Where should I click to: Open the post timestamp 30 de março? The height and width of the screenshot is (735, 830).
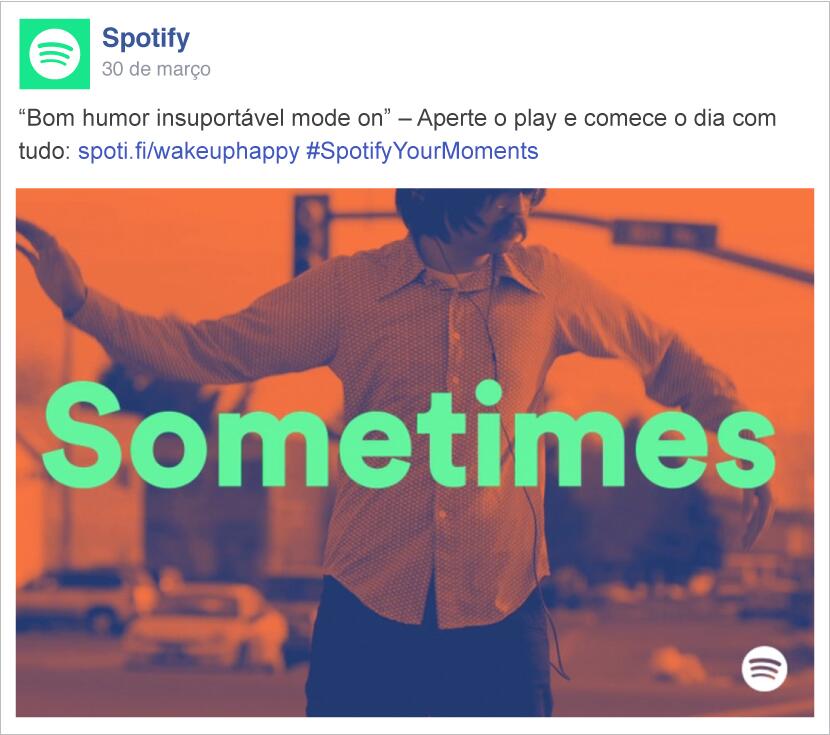click(x=156, y=69)
